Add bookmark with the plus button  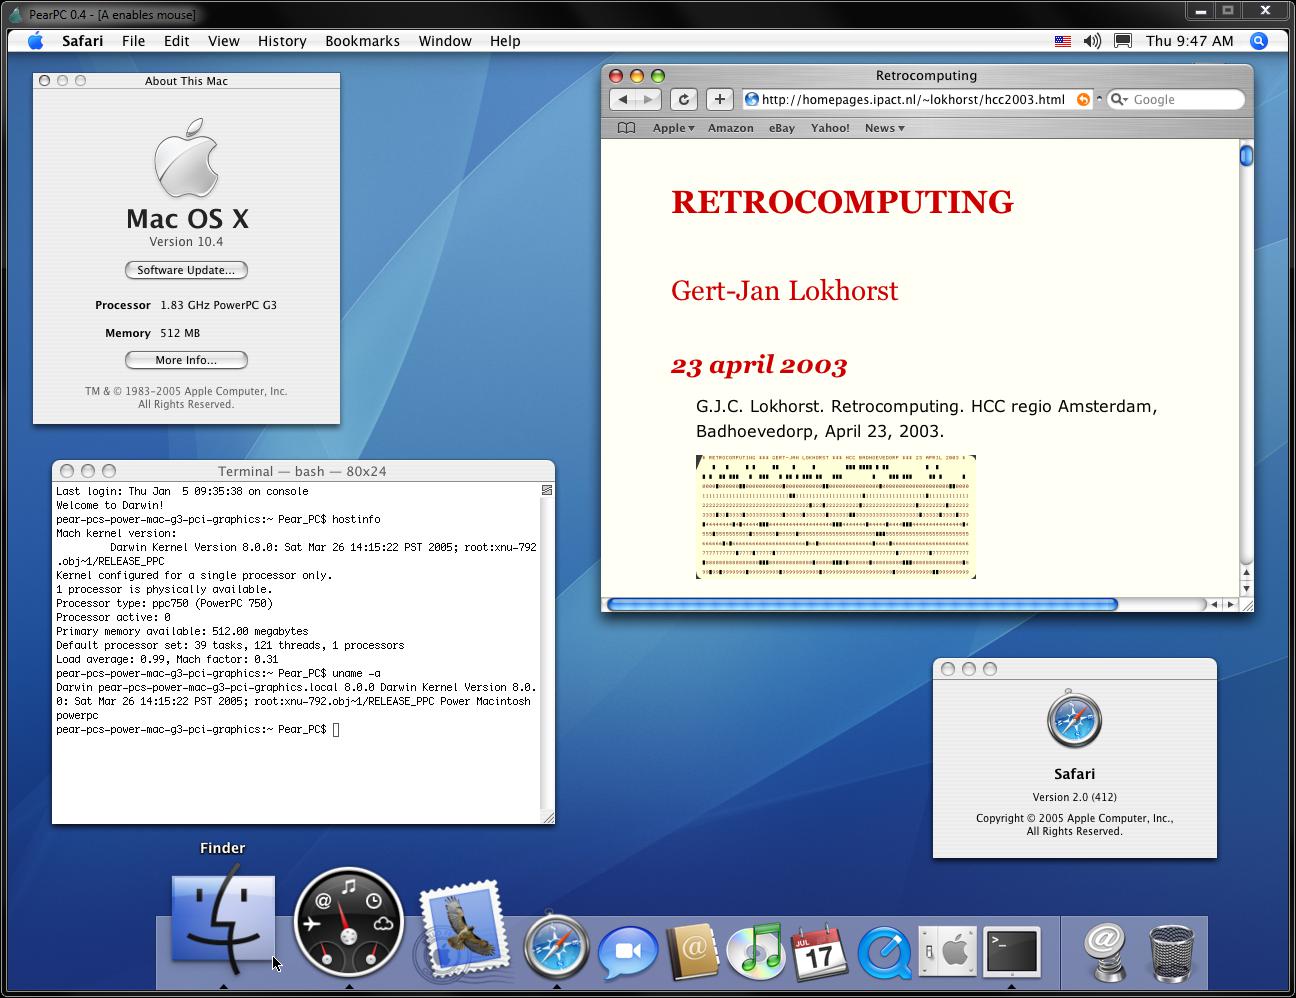tap(719, 99)
